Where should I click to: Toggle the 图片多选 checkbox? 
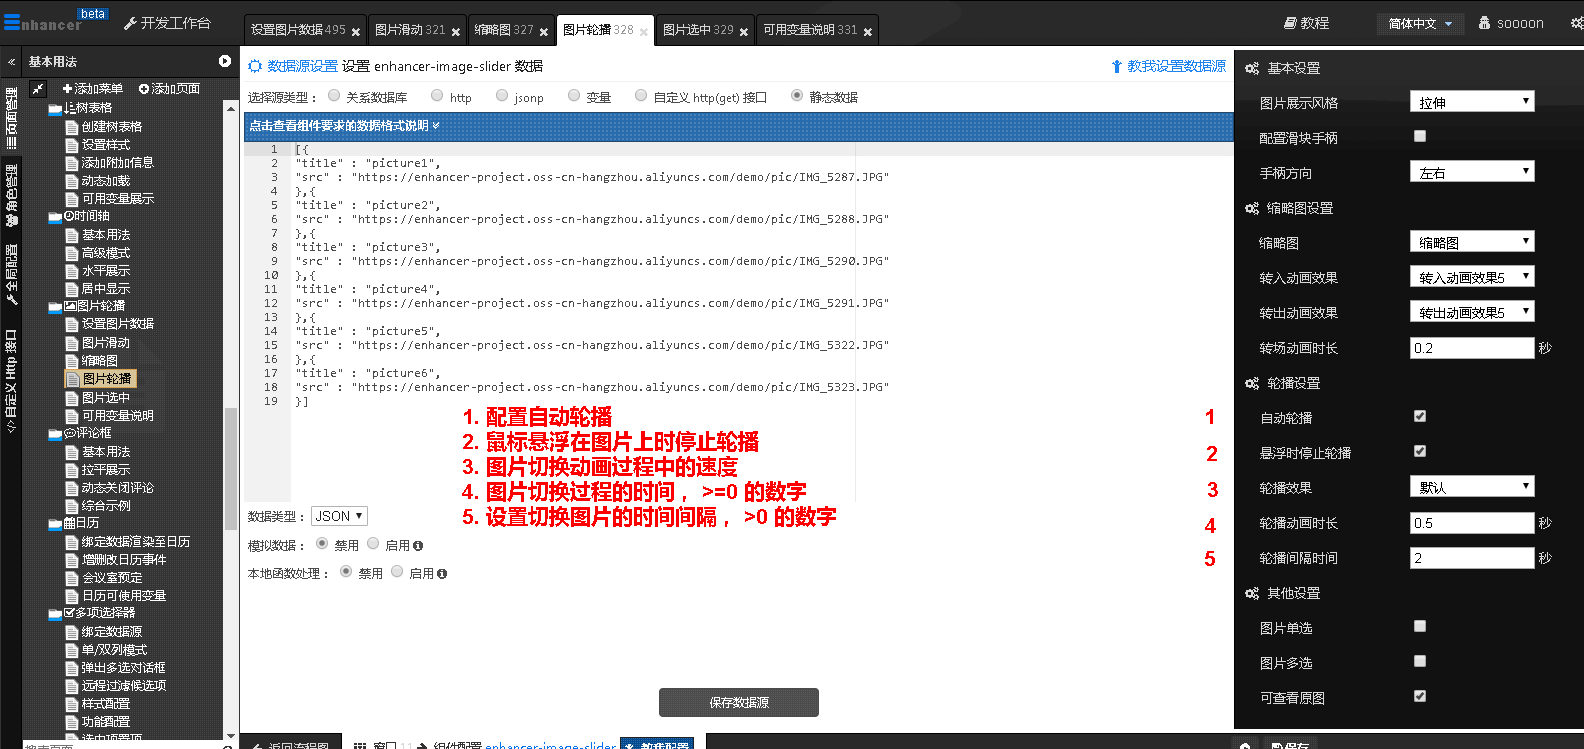(x=1420, y=661)
